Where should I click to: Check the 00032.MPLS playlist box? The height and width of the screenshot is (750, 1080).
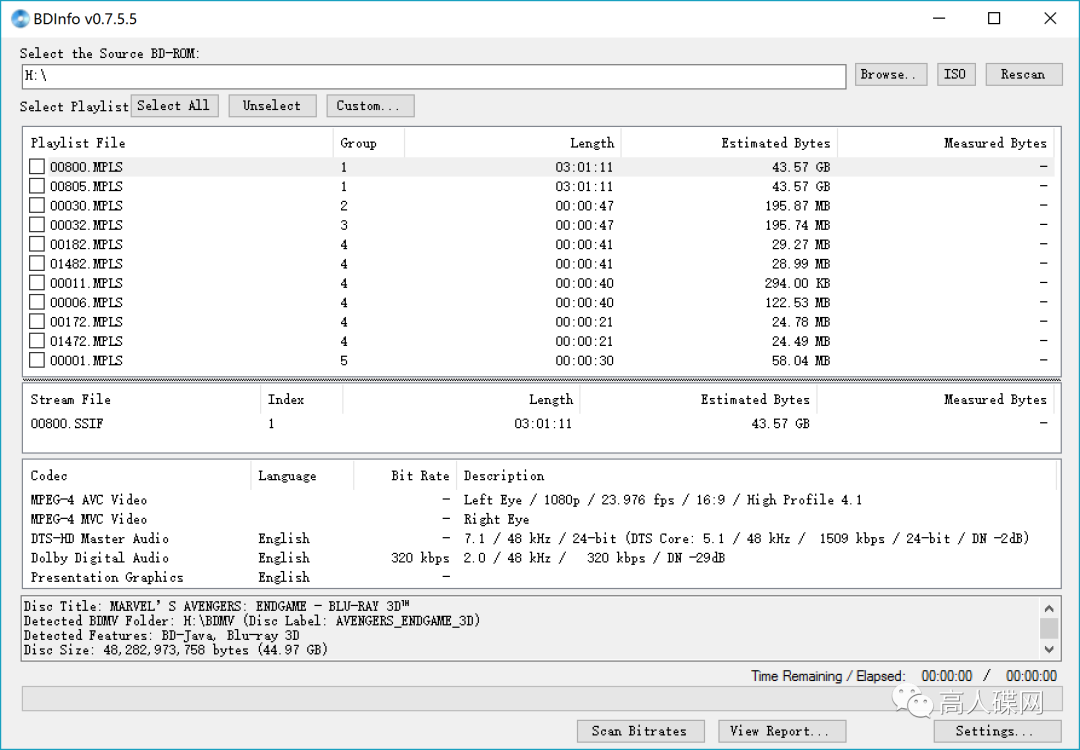pos(37,225)
